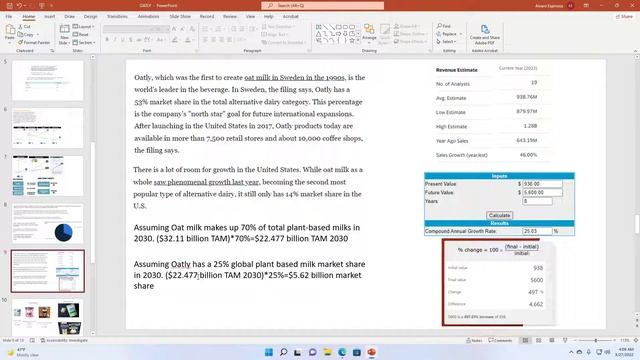Open the Select dropdown in Editing

tap(446, 41)
